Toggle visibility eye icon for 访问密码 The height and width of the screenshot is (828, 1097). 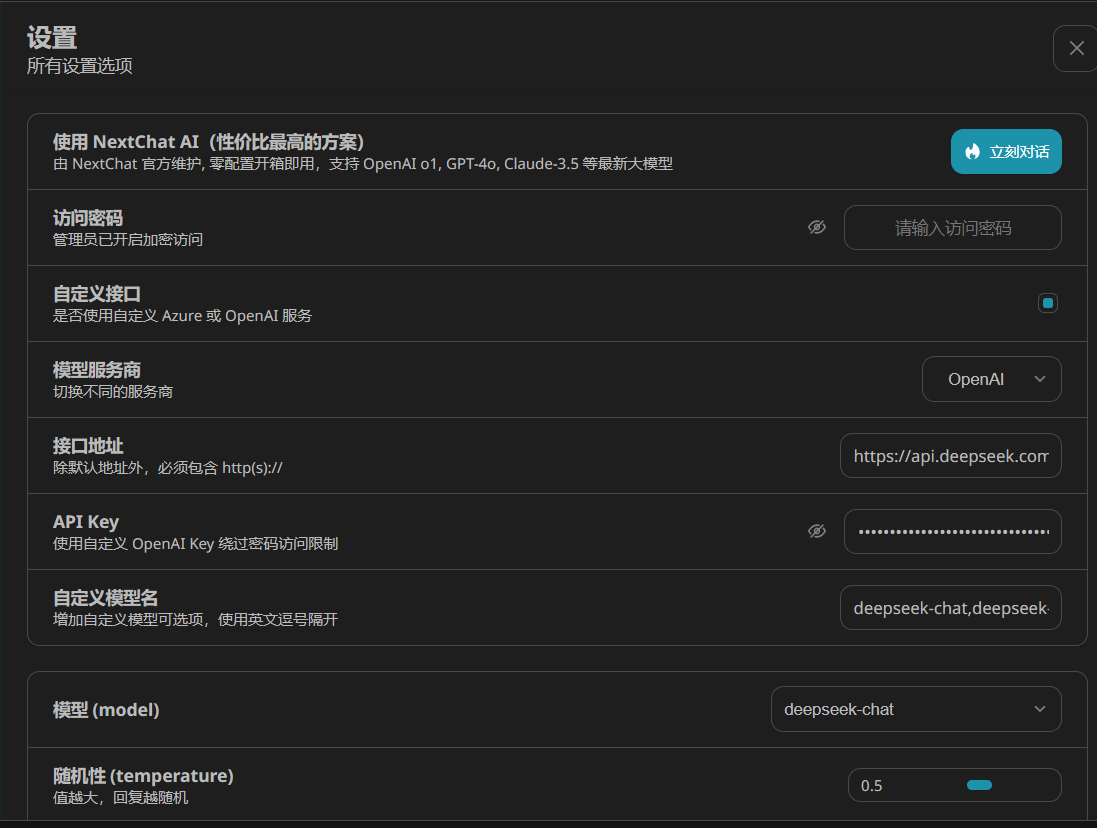tap(816, 227)
